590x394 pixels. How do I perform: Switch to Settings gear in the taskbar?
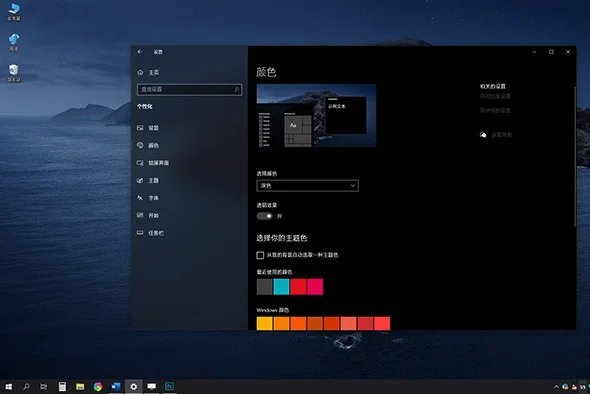[134, 386]
